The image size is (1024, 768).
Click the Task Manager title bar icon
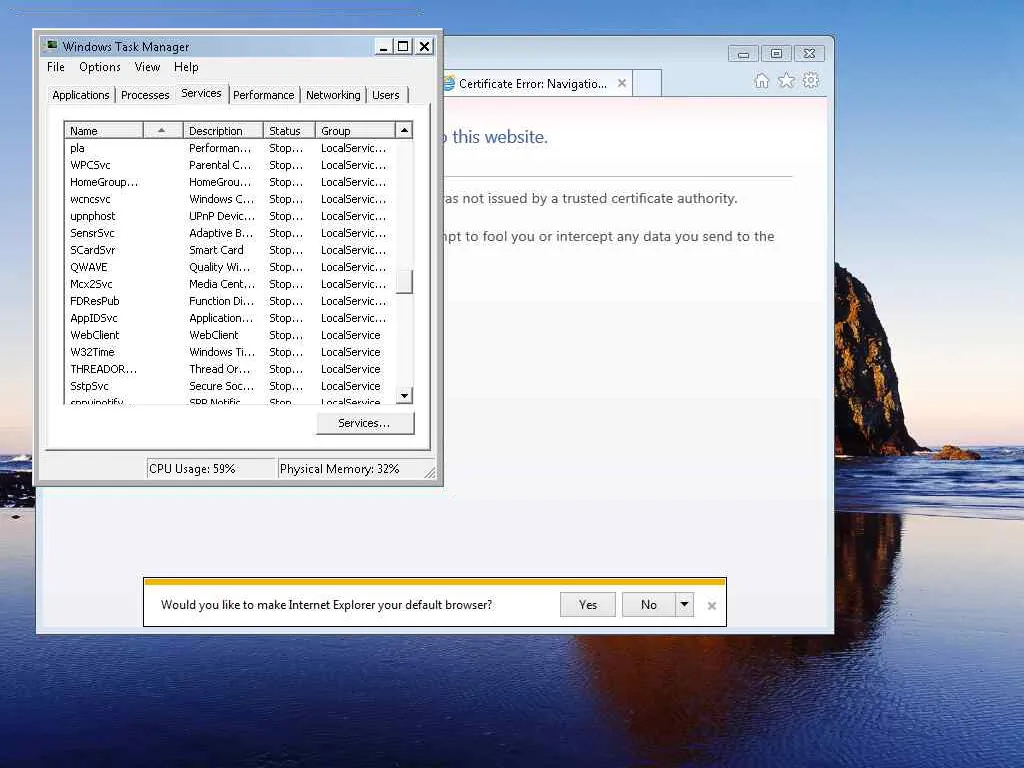pyautogui.click(x=52, y=46)
